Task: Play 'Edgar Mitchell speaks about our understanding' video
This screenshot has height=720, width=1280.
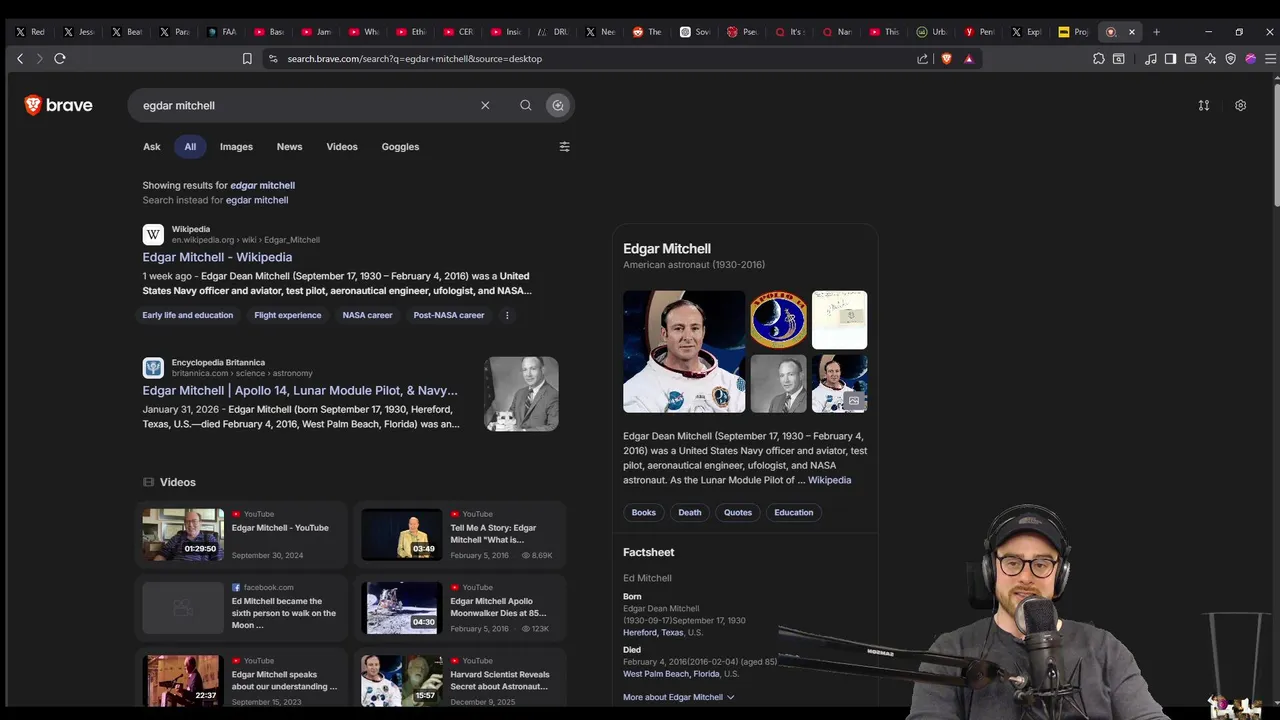Action: click(183, 681)
